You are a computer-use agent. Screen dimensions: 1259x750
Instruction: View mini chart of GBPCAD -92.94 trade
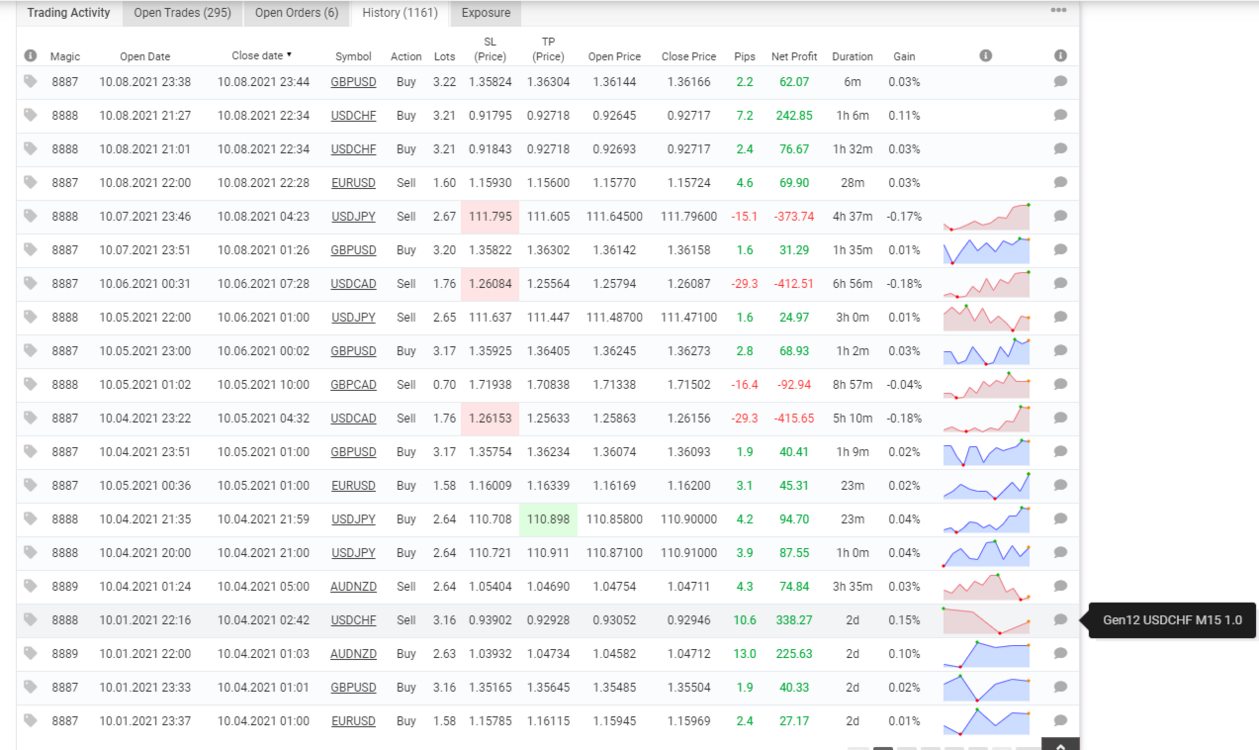986,385
